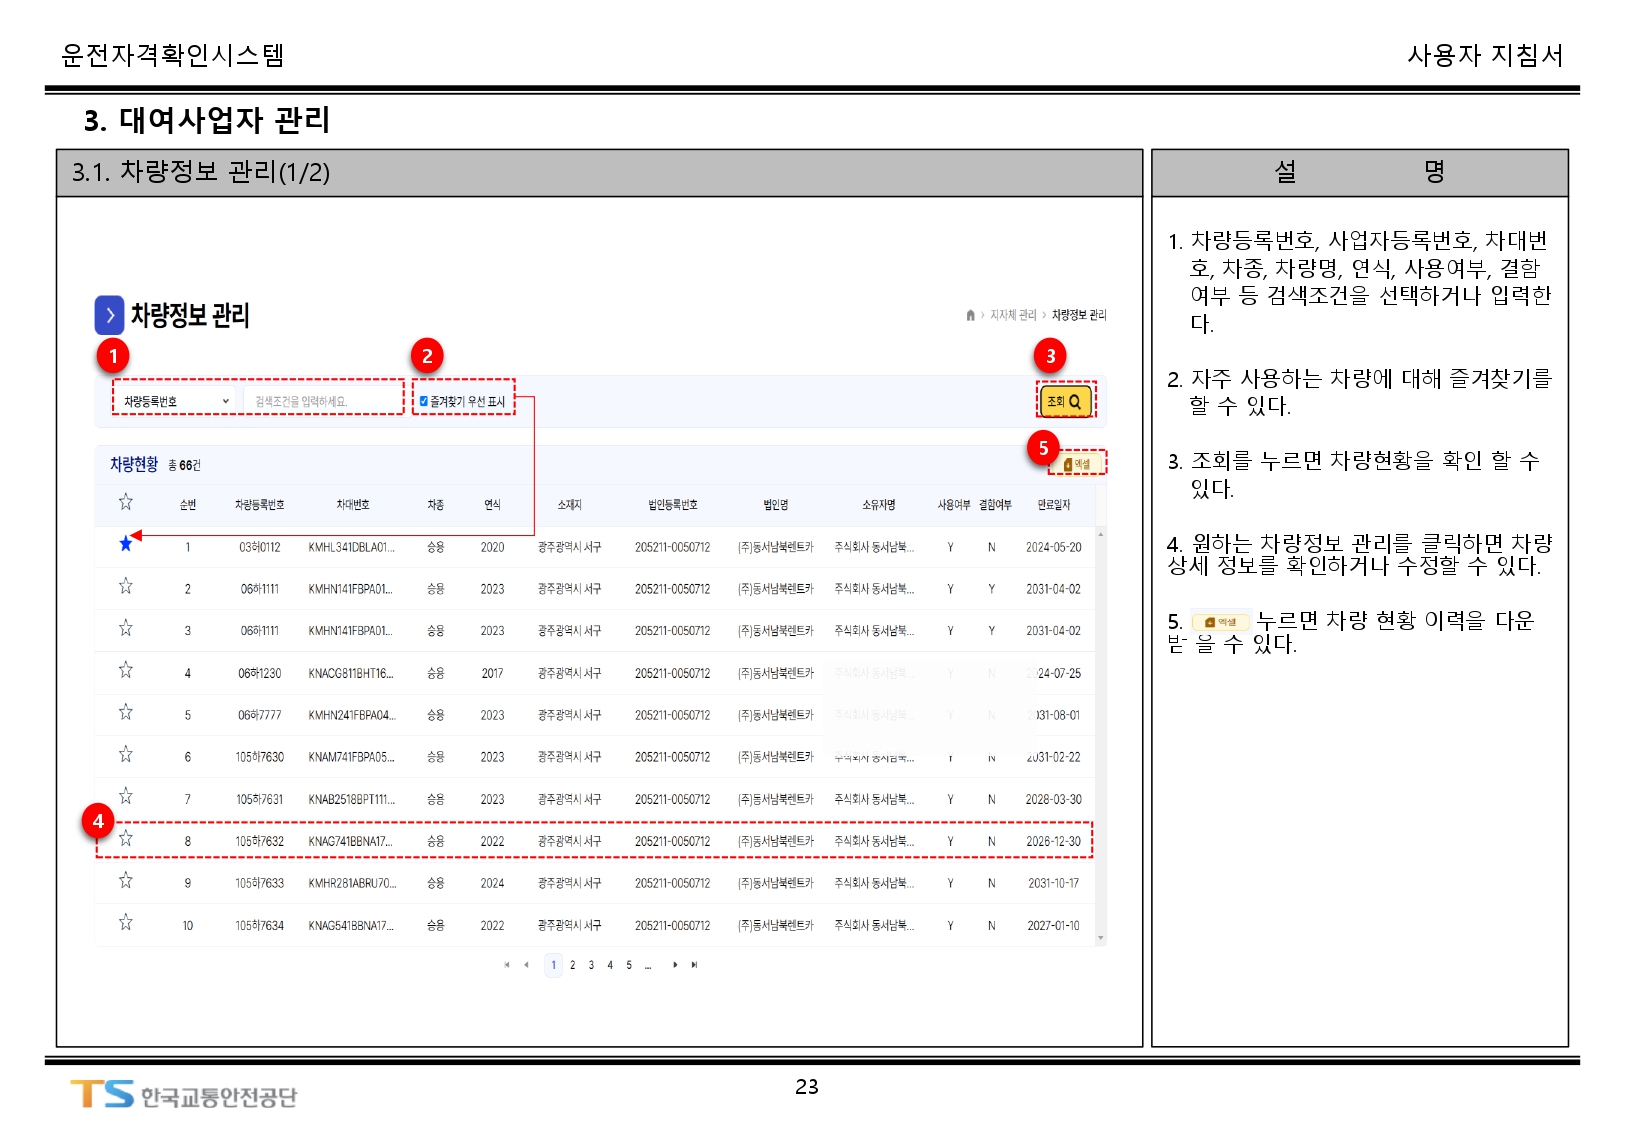Go to the first page arrow
Viewport: 1625px width, 1125px height.
(507, 965)
